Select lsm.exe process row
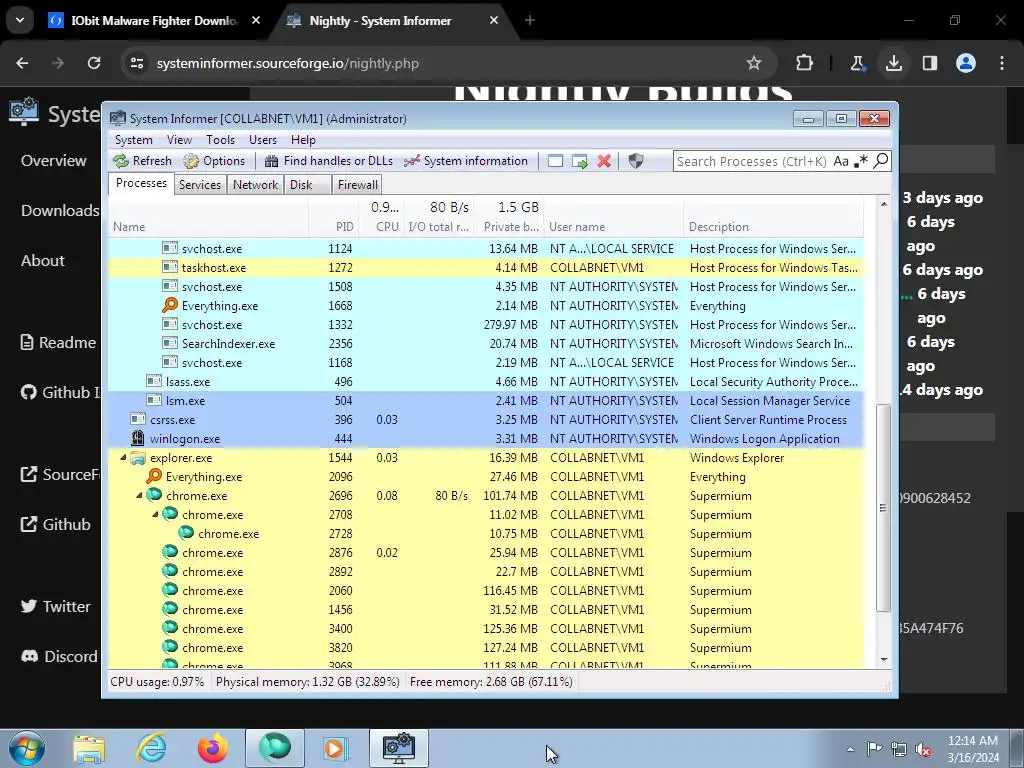The width and height of the screenshot is (1024, 768). 486,401
